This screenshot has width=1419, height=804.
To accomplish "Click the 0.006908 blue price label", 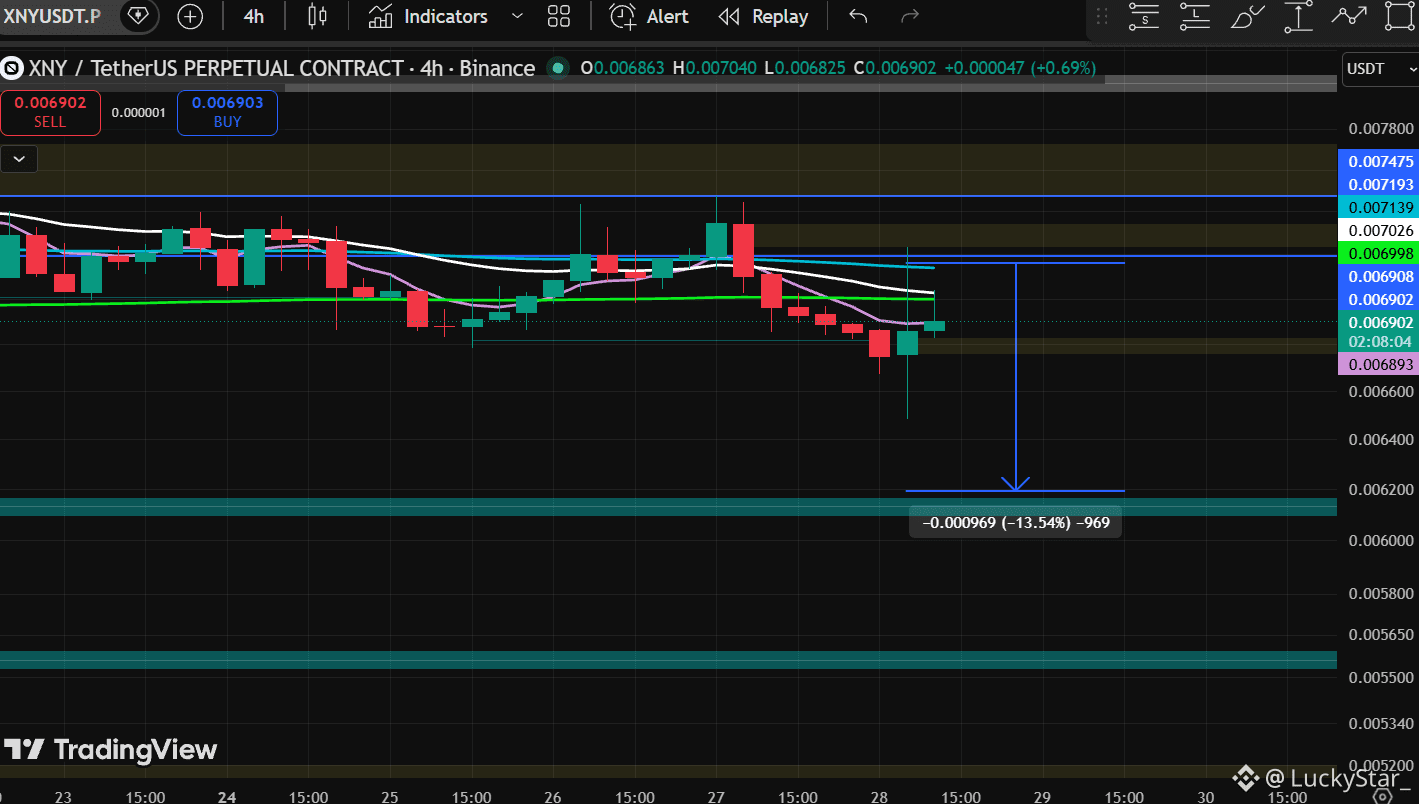I will point(1378,276).
